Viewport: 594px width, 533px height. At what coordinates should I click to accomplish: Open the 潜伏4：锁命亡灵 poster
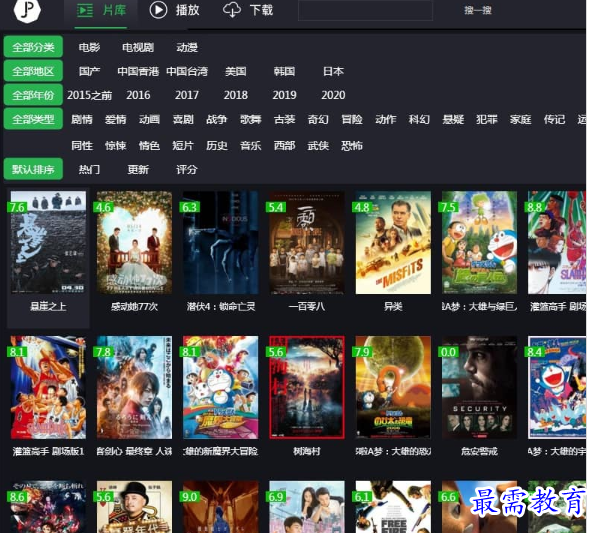click(220, 242)
